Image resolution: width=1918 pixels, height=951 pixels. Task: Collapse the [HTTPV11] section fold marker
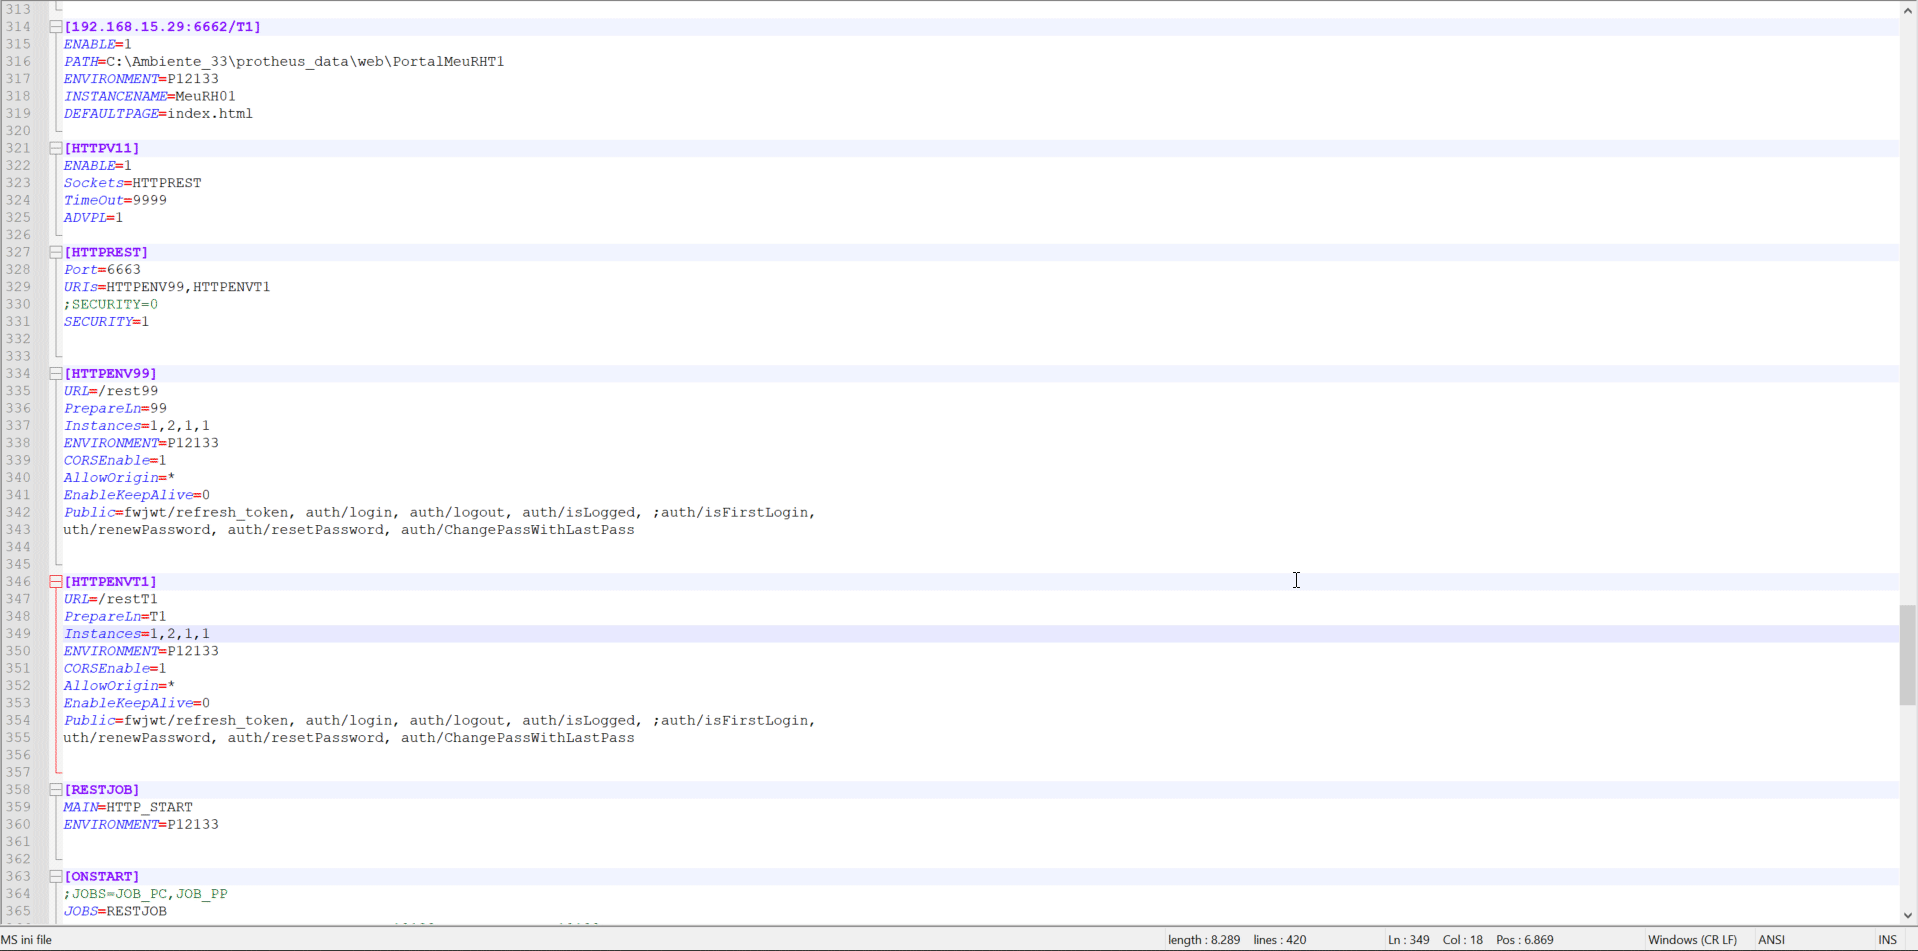pyautogui.click(x=56, y=148)
